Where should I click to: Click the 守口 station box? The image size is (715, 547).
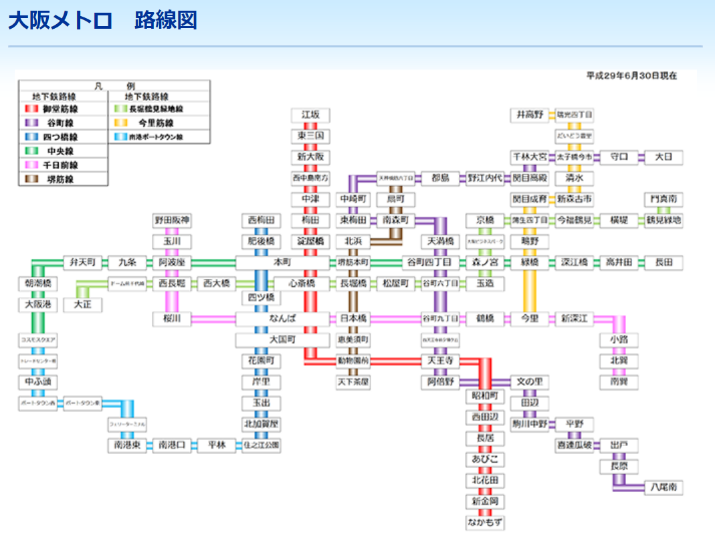point(619,157)
